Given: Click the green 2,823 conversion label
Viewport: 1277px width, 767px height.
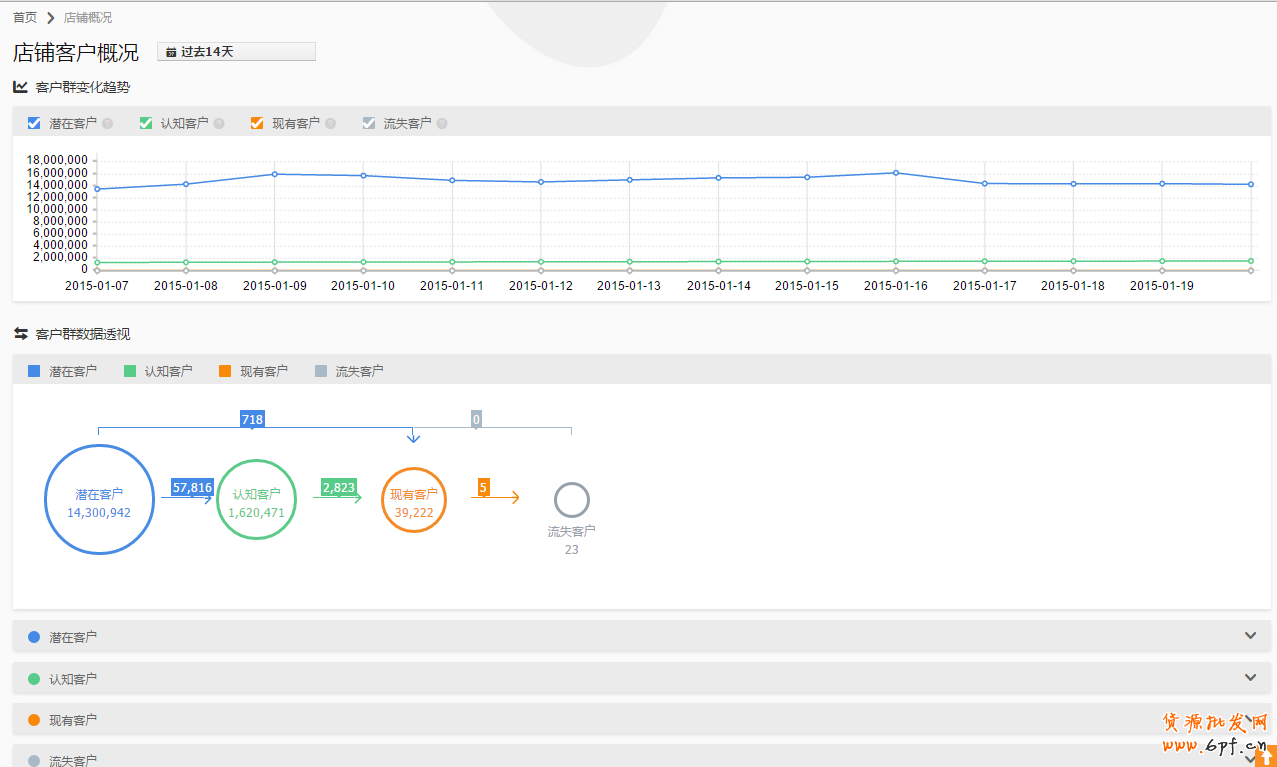Looking at the screenshot, I should coord(338,487).
